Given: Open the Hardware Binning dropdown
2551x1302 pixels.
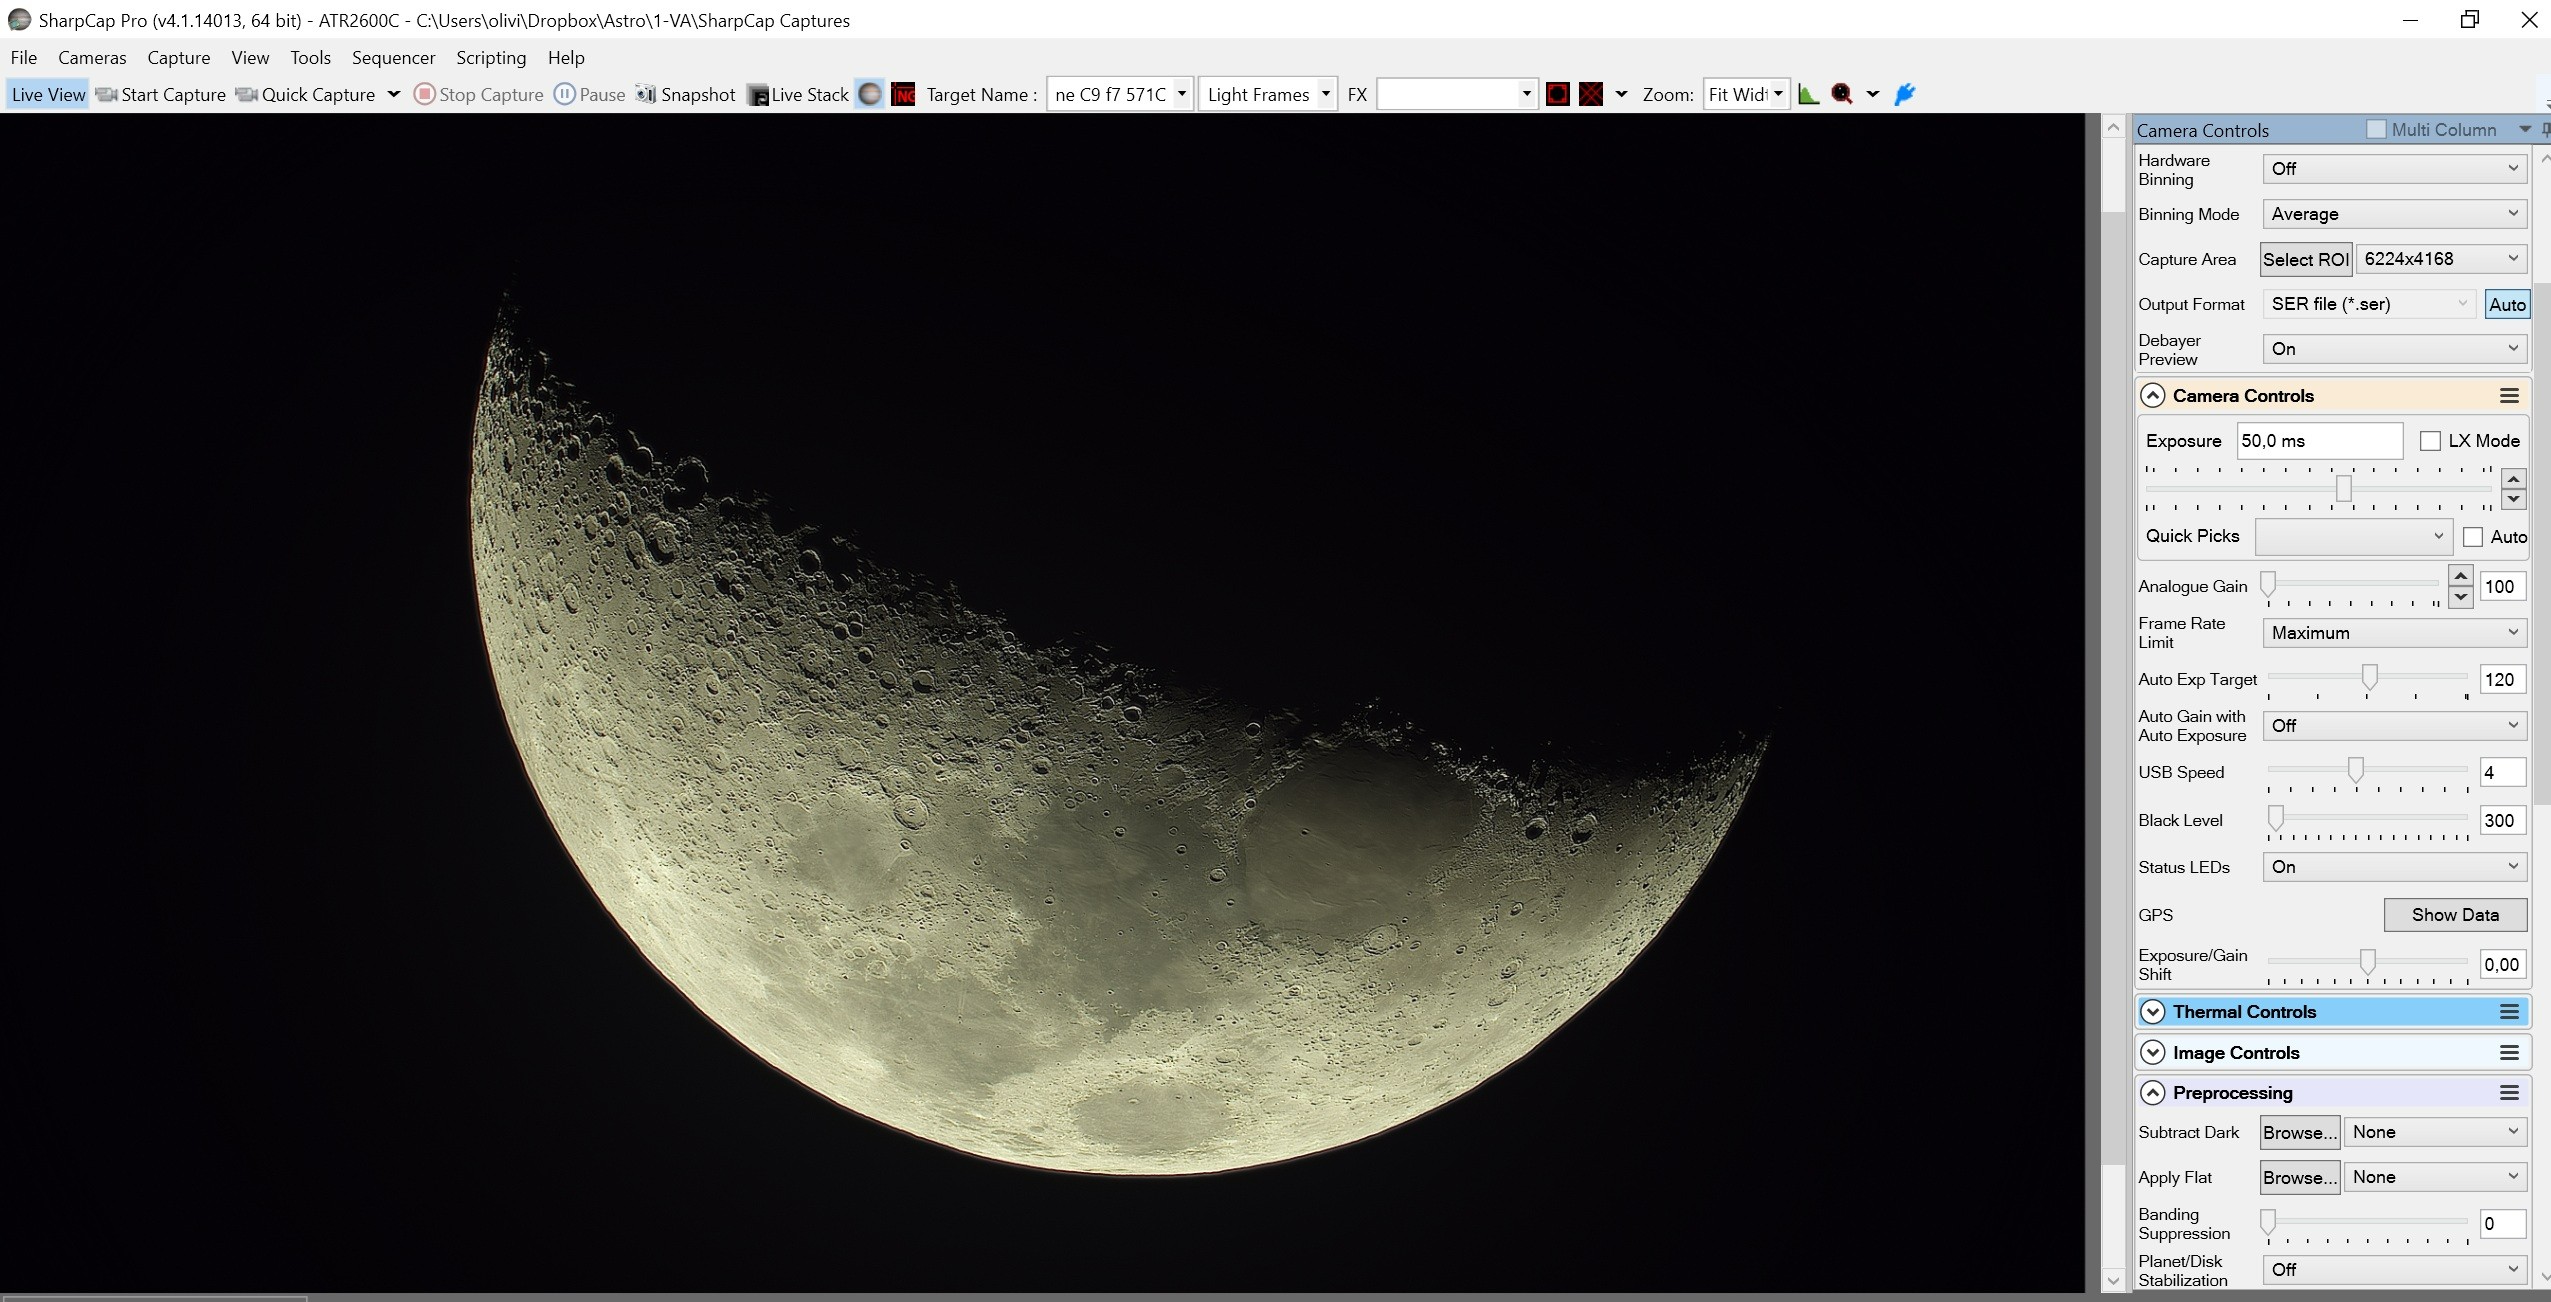Looking at the screenshot, I should pyautogui.click(x=2394, y=169).
